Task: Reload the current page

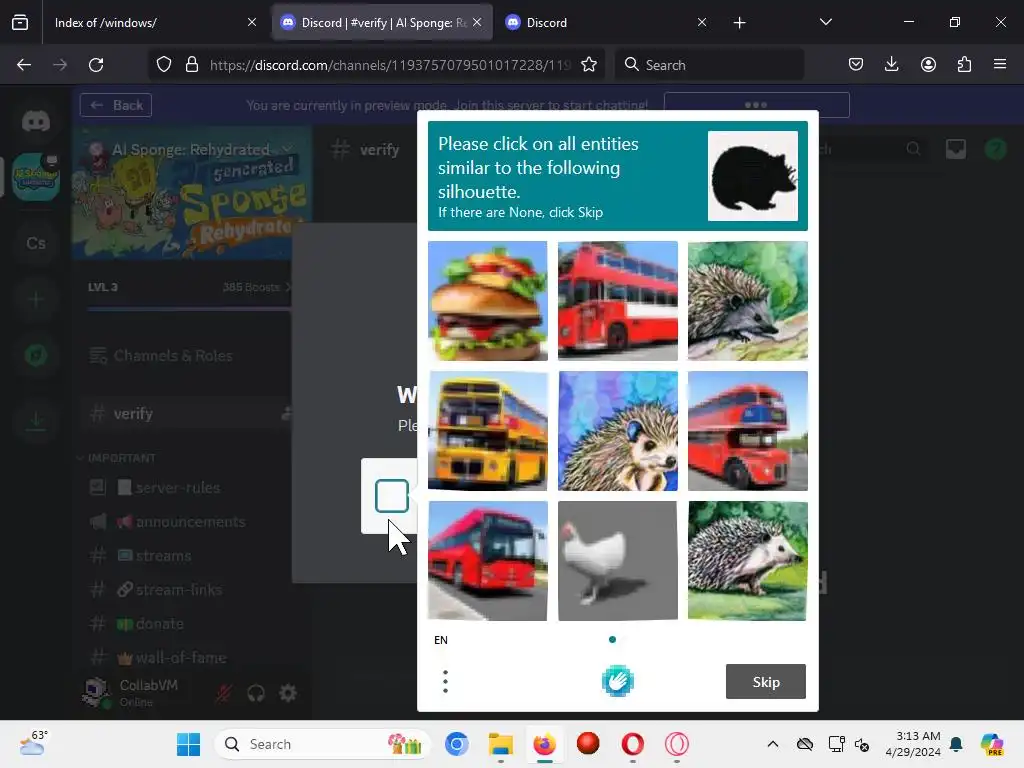Action: 96,65
